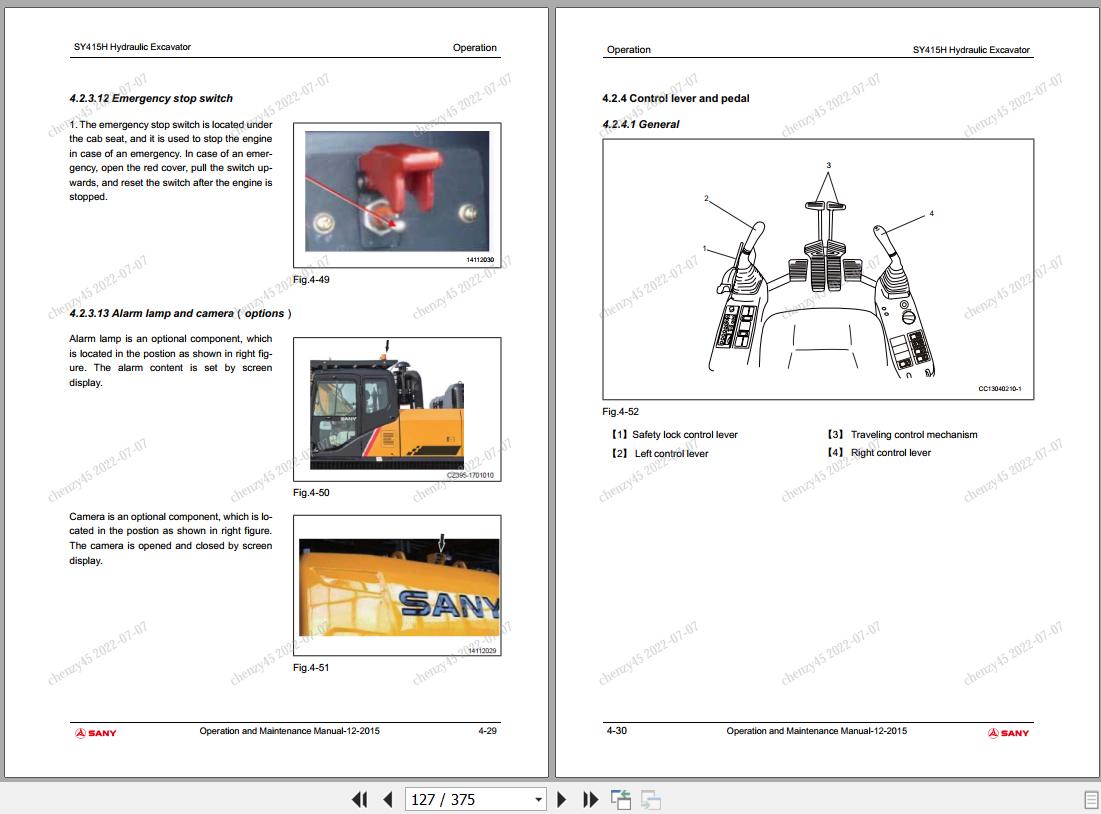Viewport: 1101px width, 814px height.
Task: Click the go back to previous view icon
Action: [620, 799]
